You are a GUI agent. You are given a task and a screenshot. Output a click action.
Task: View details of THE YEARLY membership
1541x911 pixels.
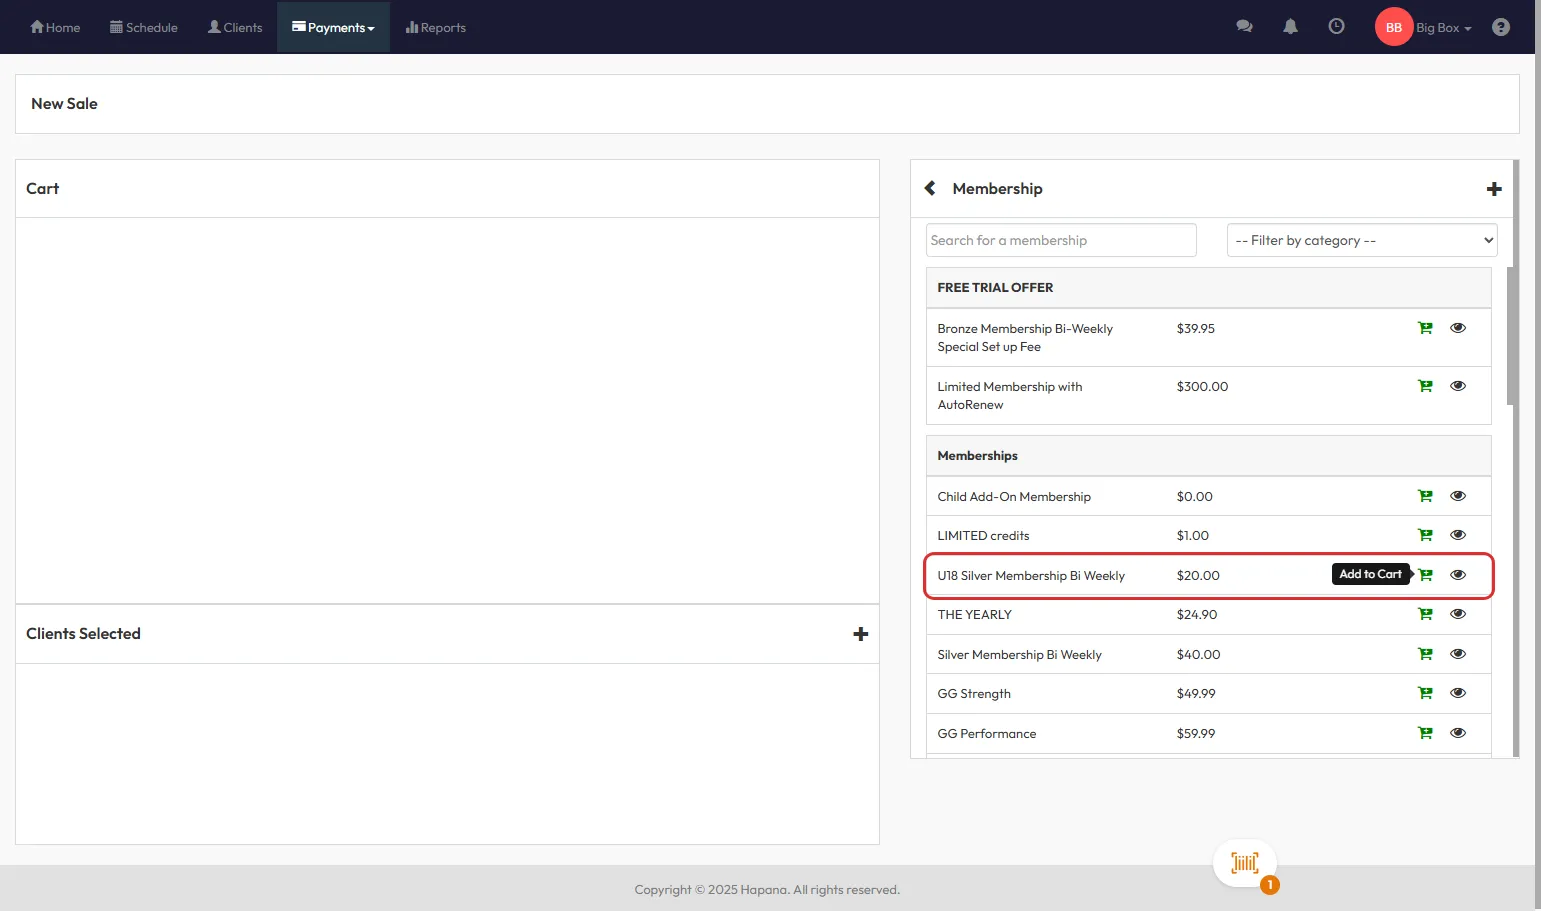1458,614
